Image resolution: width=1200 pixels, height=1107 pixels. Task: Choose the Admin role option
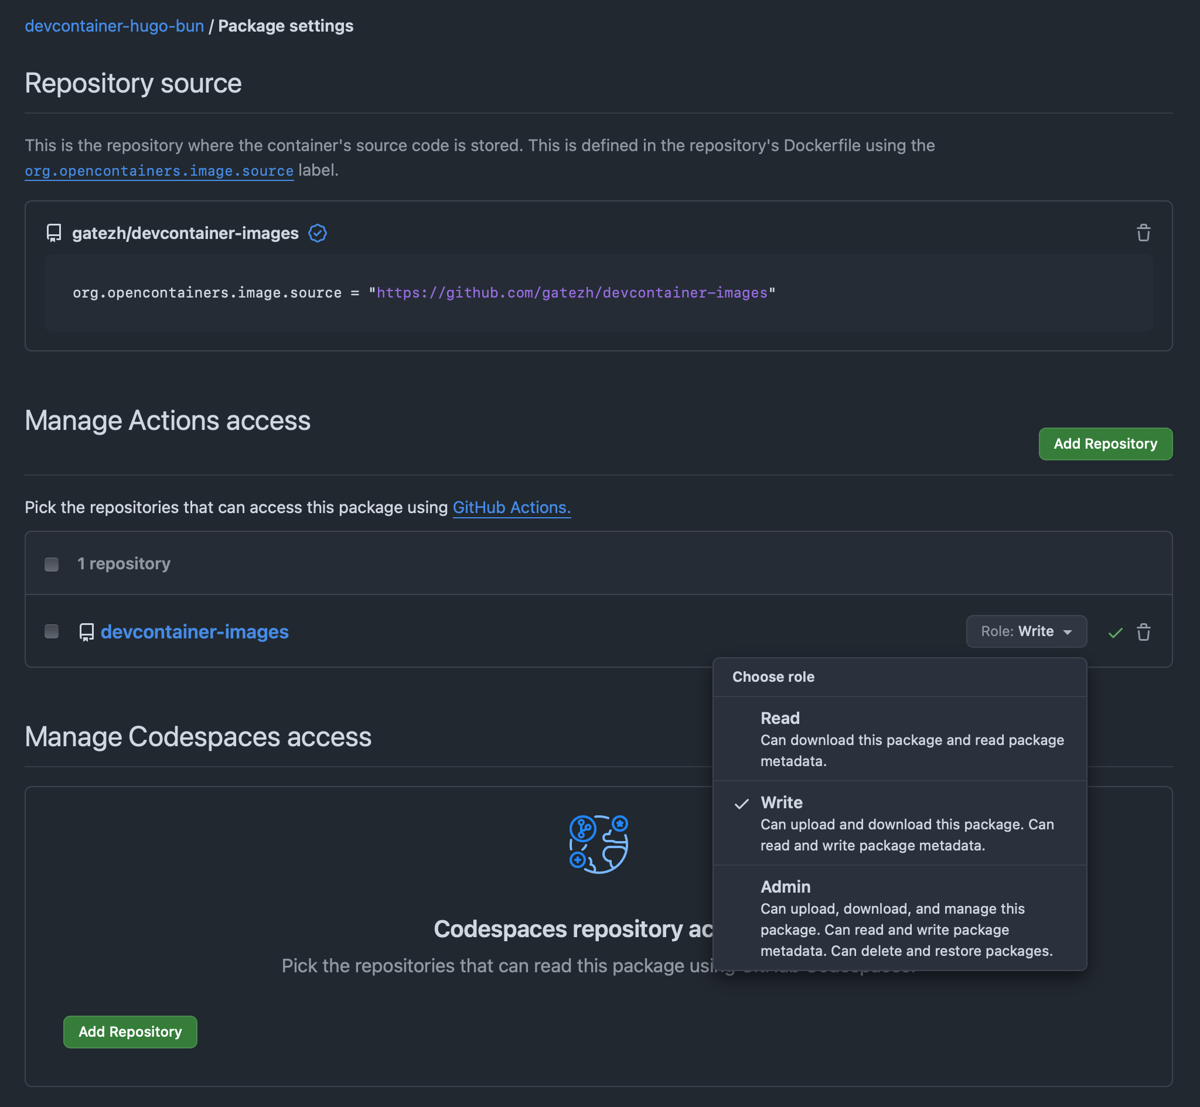(x=900, y=917)
